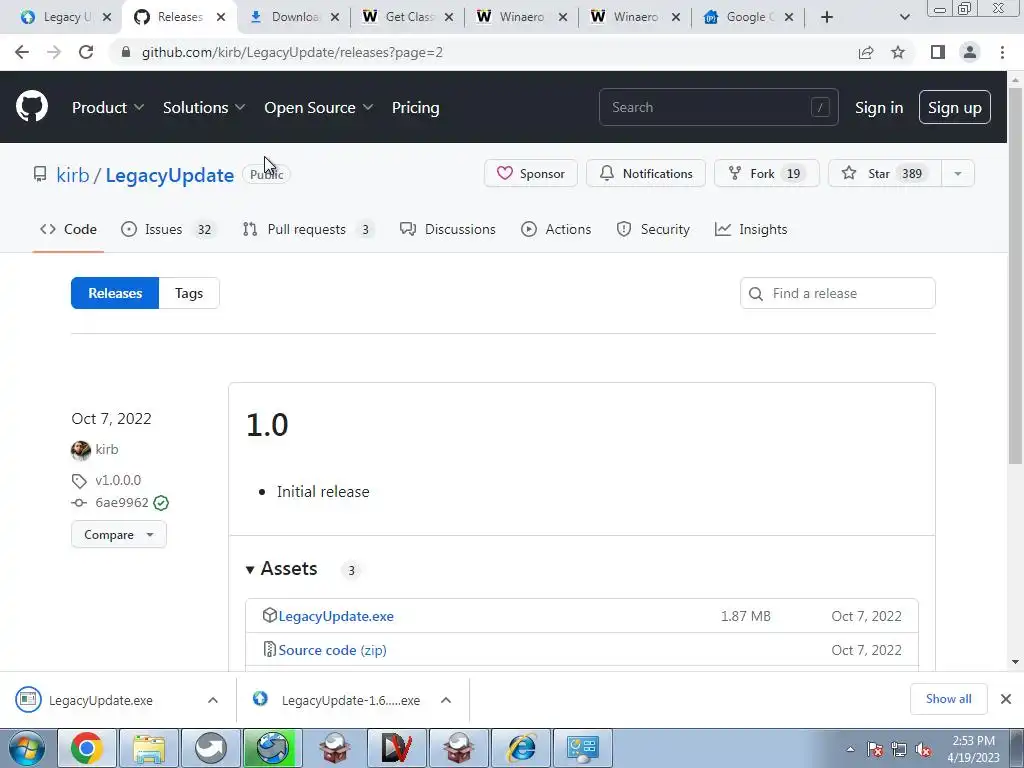The width and height of the screenshot is (1024, 768).
Task: Click the volume icon in system tray
Action: pyautogui.click(x=923, y=750)
